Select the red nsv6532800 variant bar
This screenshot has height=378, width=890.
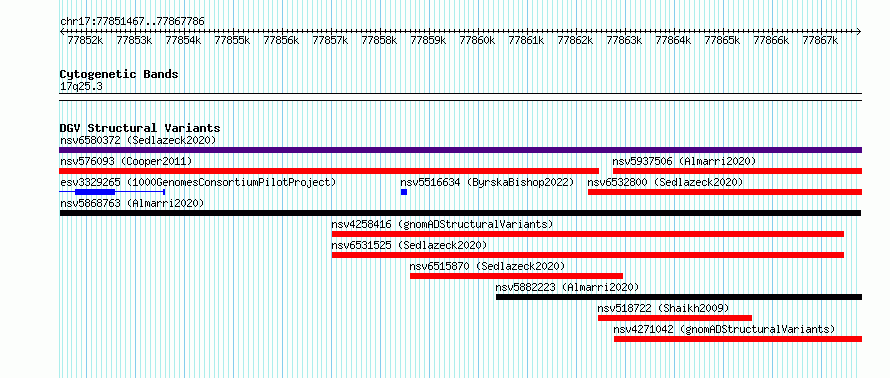tap(725, 192)
